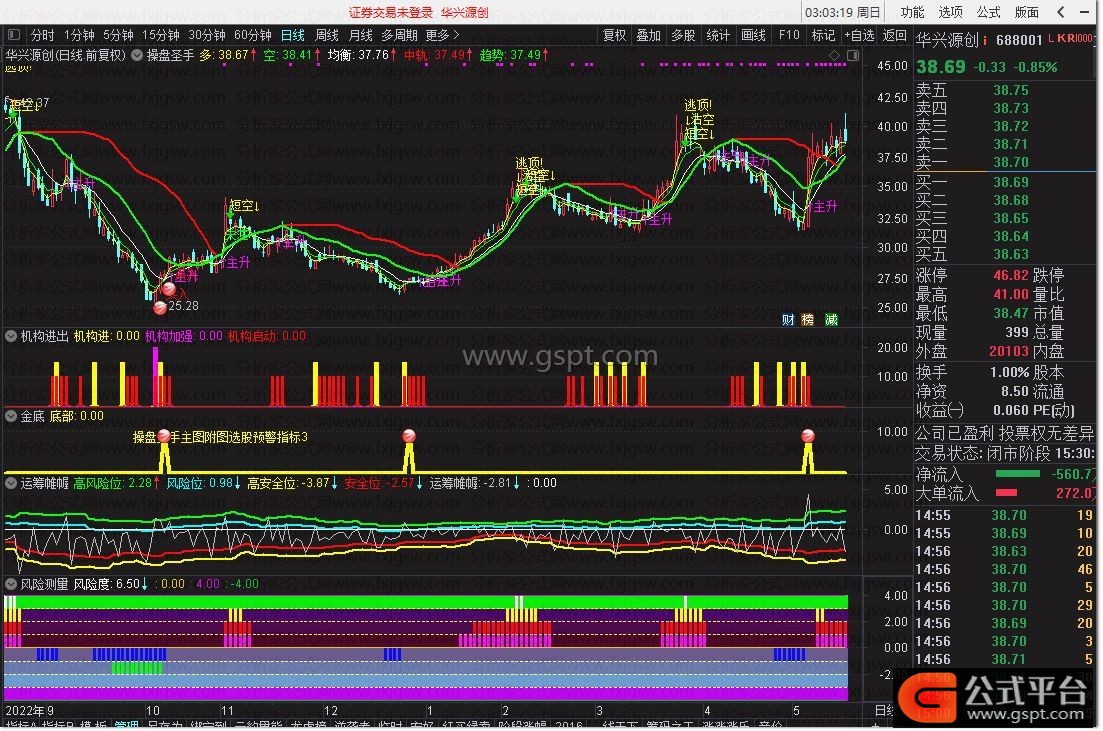Screen dimensions: 1103x731
Task: Select the 卖一 38.70 order row
Action: pyautogui.click(x=1005, y=162)
